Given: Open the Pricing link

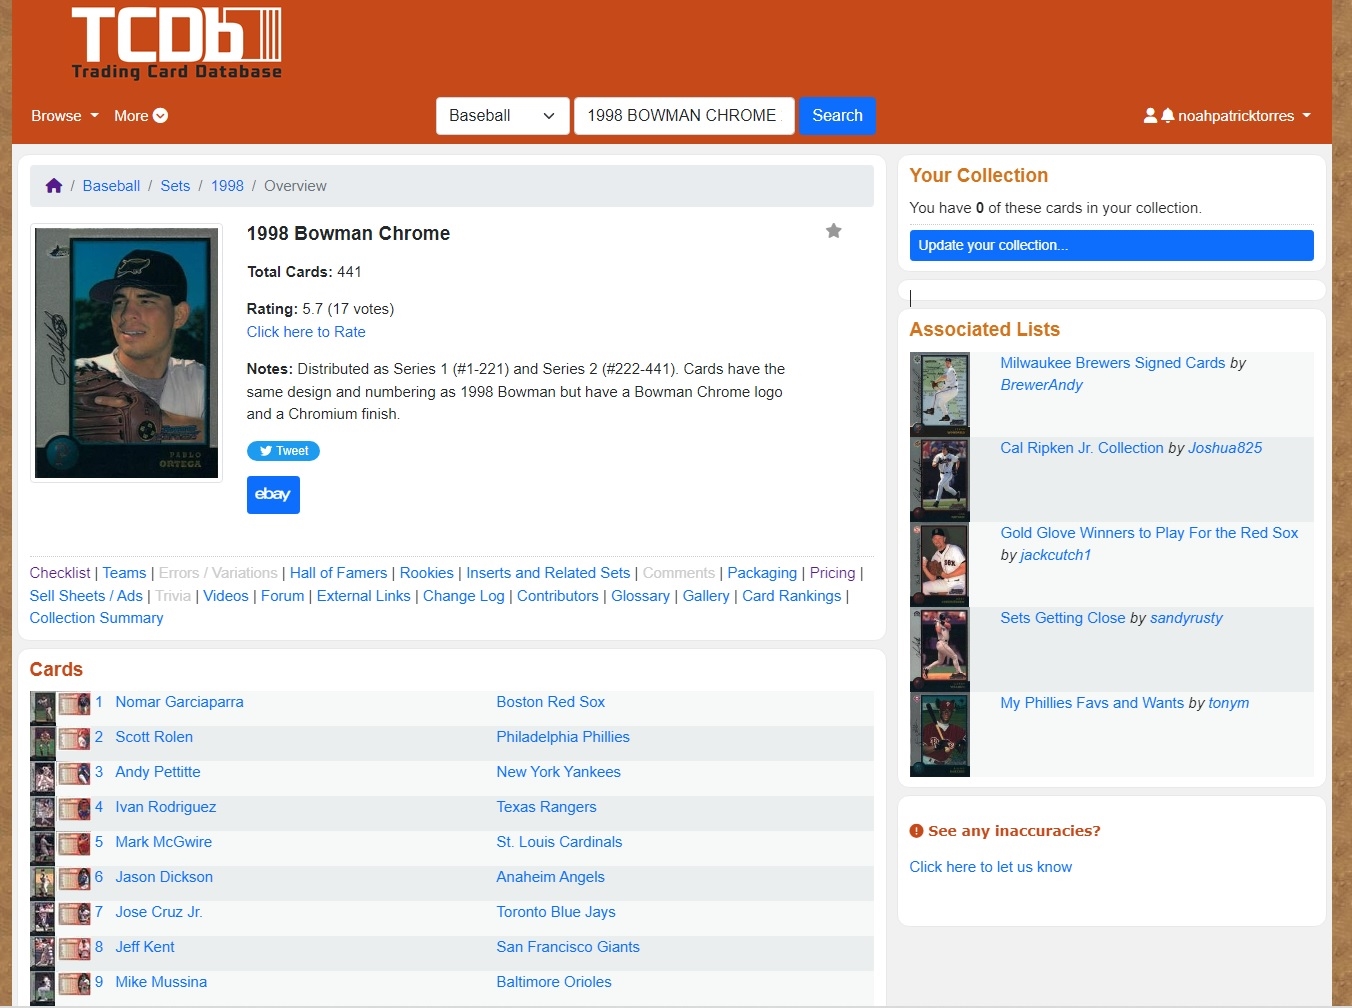Looking at the screenshot, I should (x=832, y=573).
